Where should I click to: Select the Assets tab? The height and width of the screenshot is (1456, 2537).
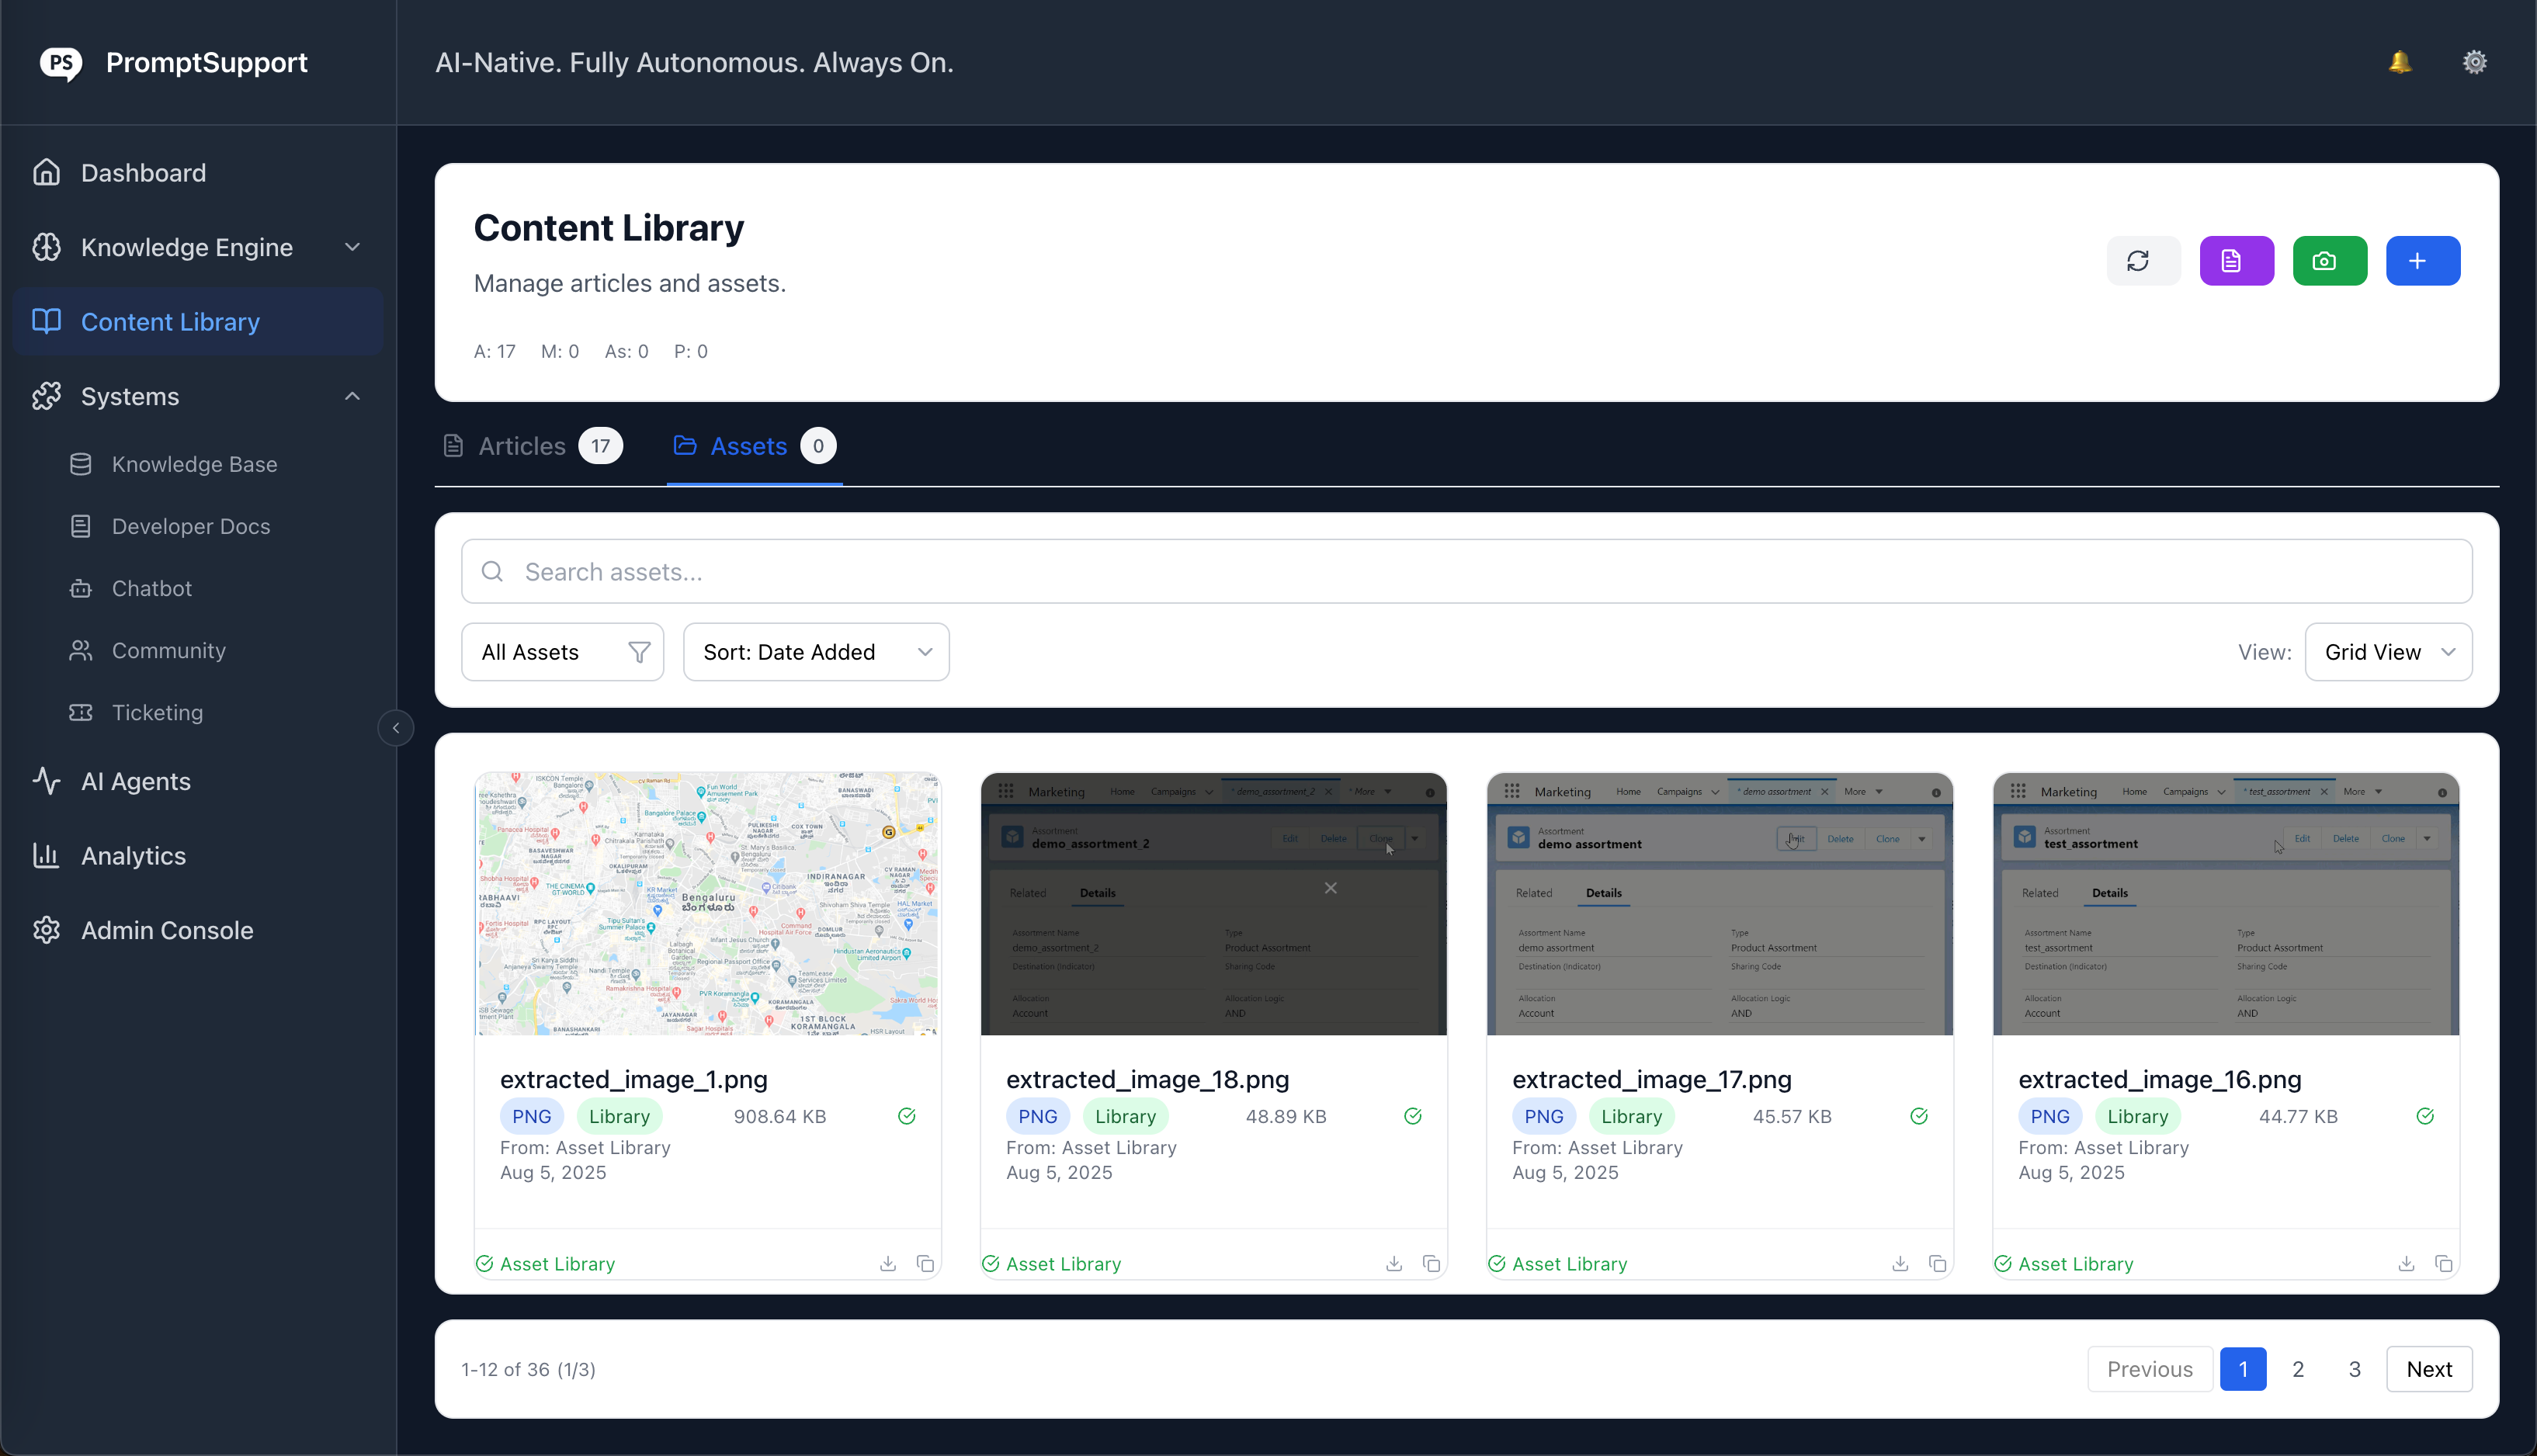tap(748, 446)
